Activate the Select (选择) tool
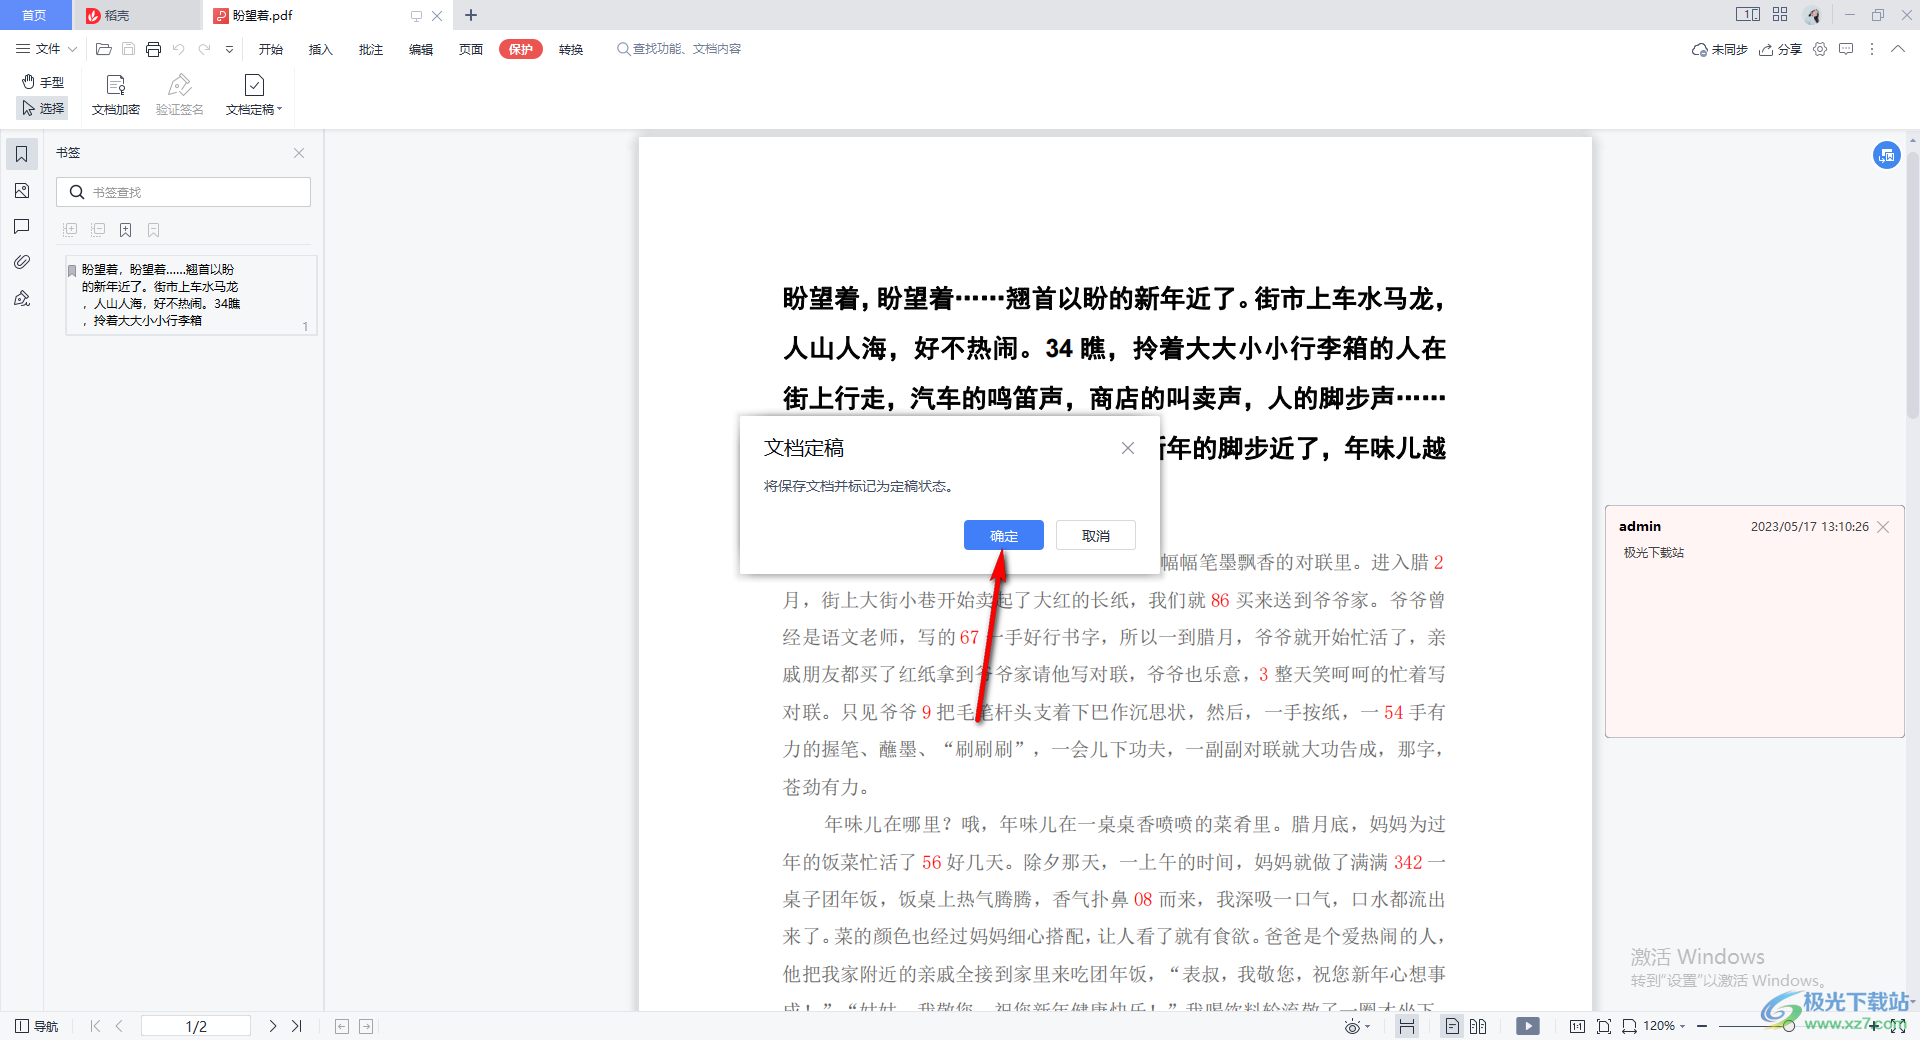The width and height of the screenshot is (1920, 1040). pos(43,108)
